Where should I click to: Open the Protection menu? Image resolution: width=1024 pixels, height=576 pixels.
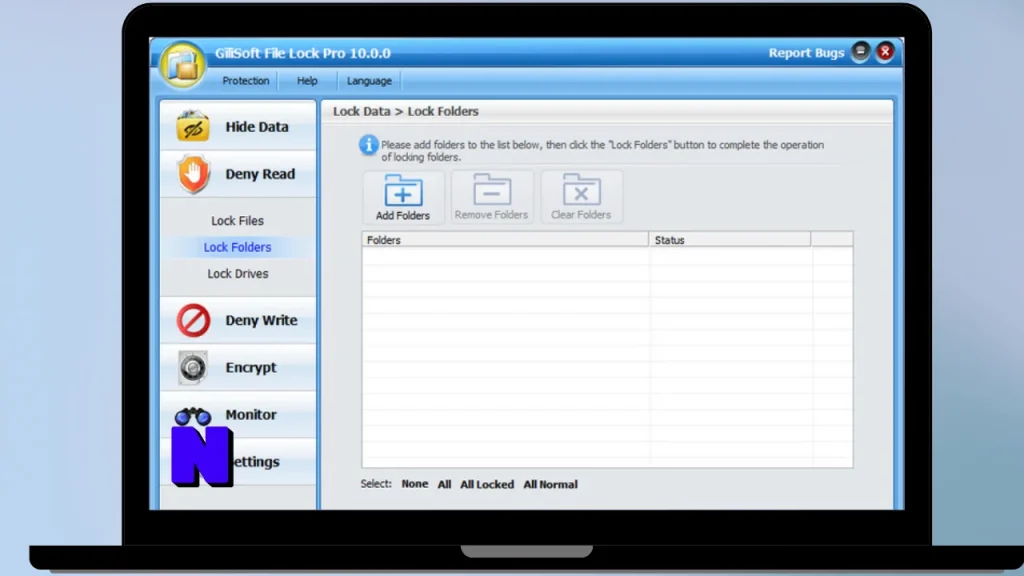(x=246, y=81)
